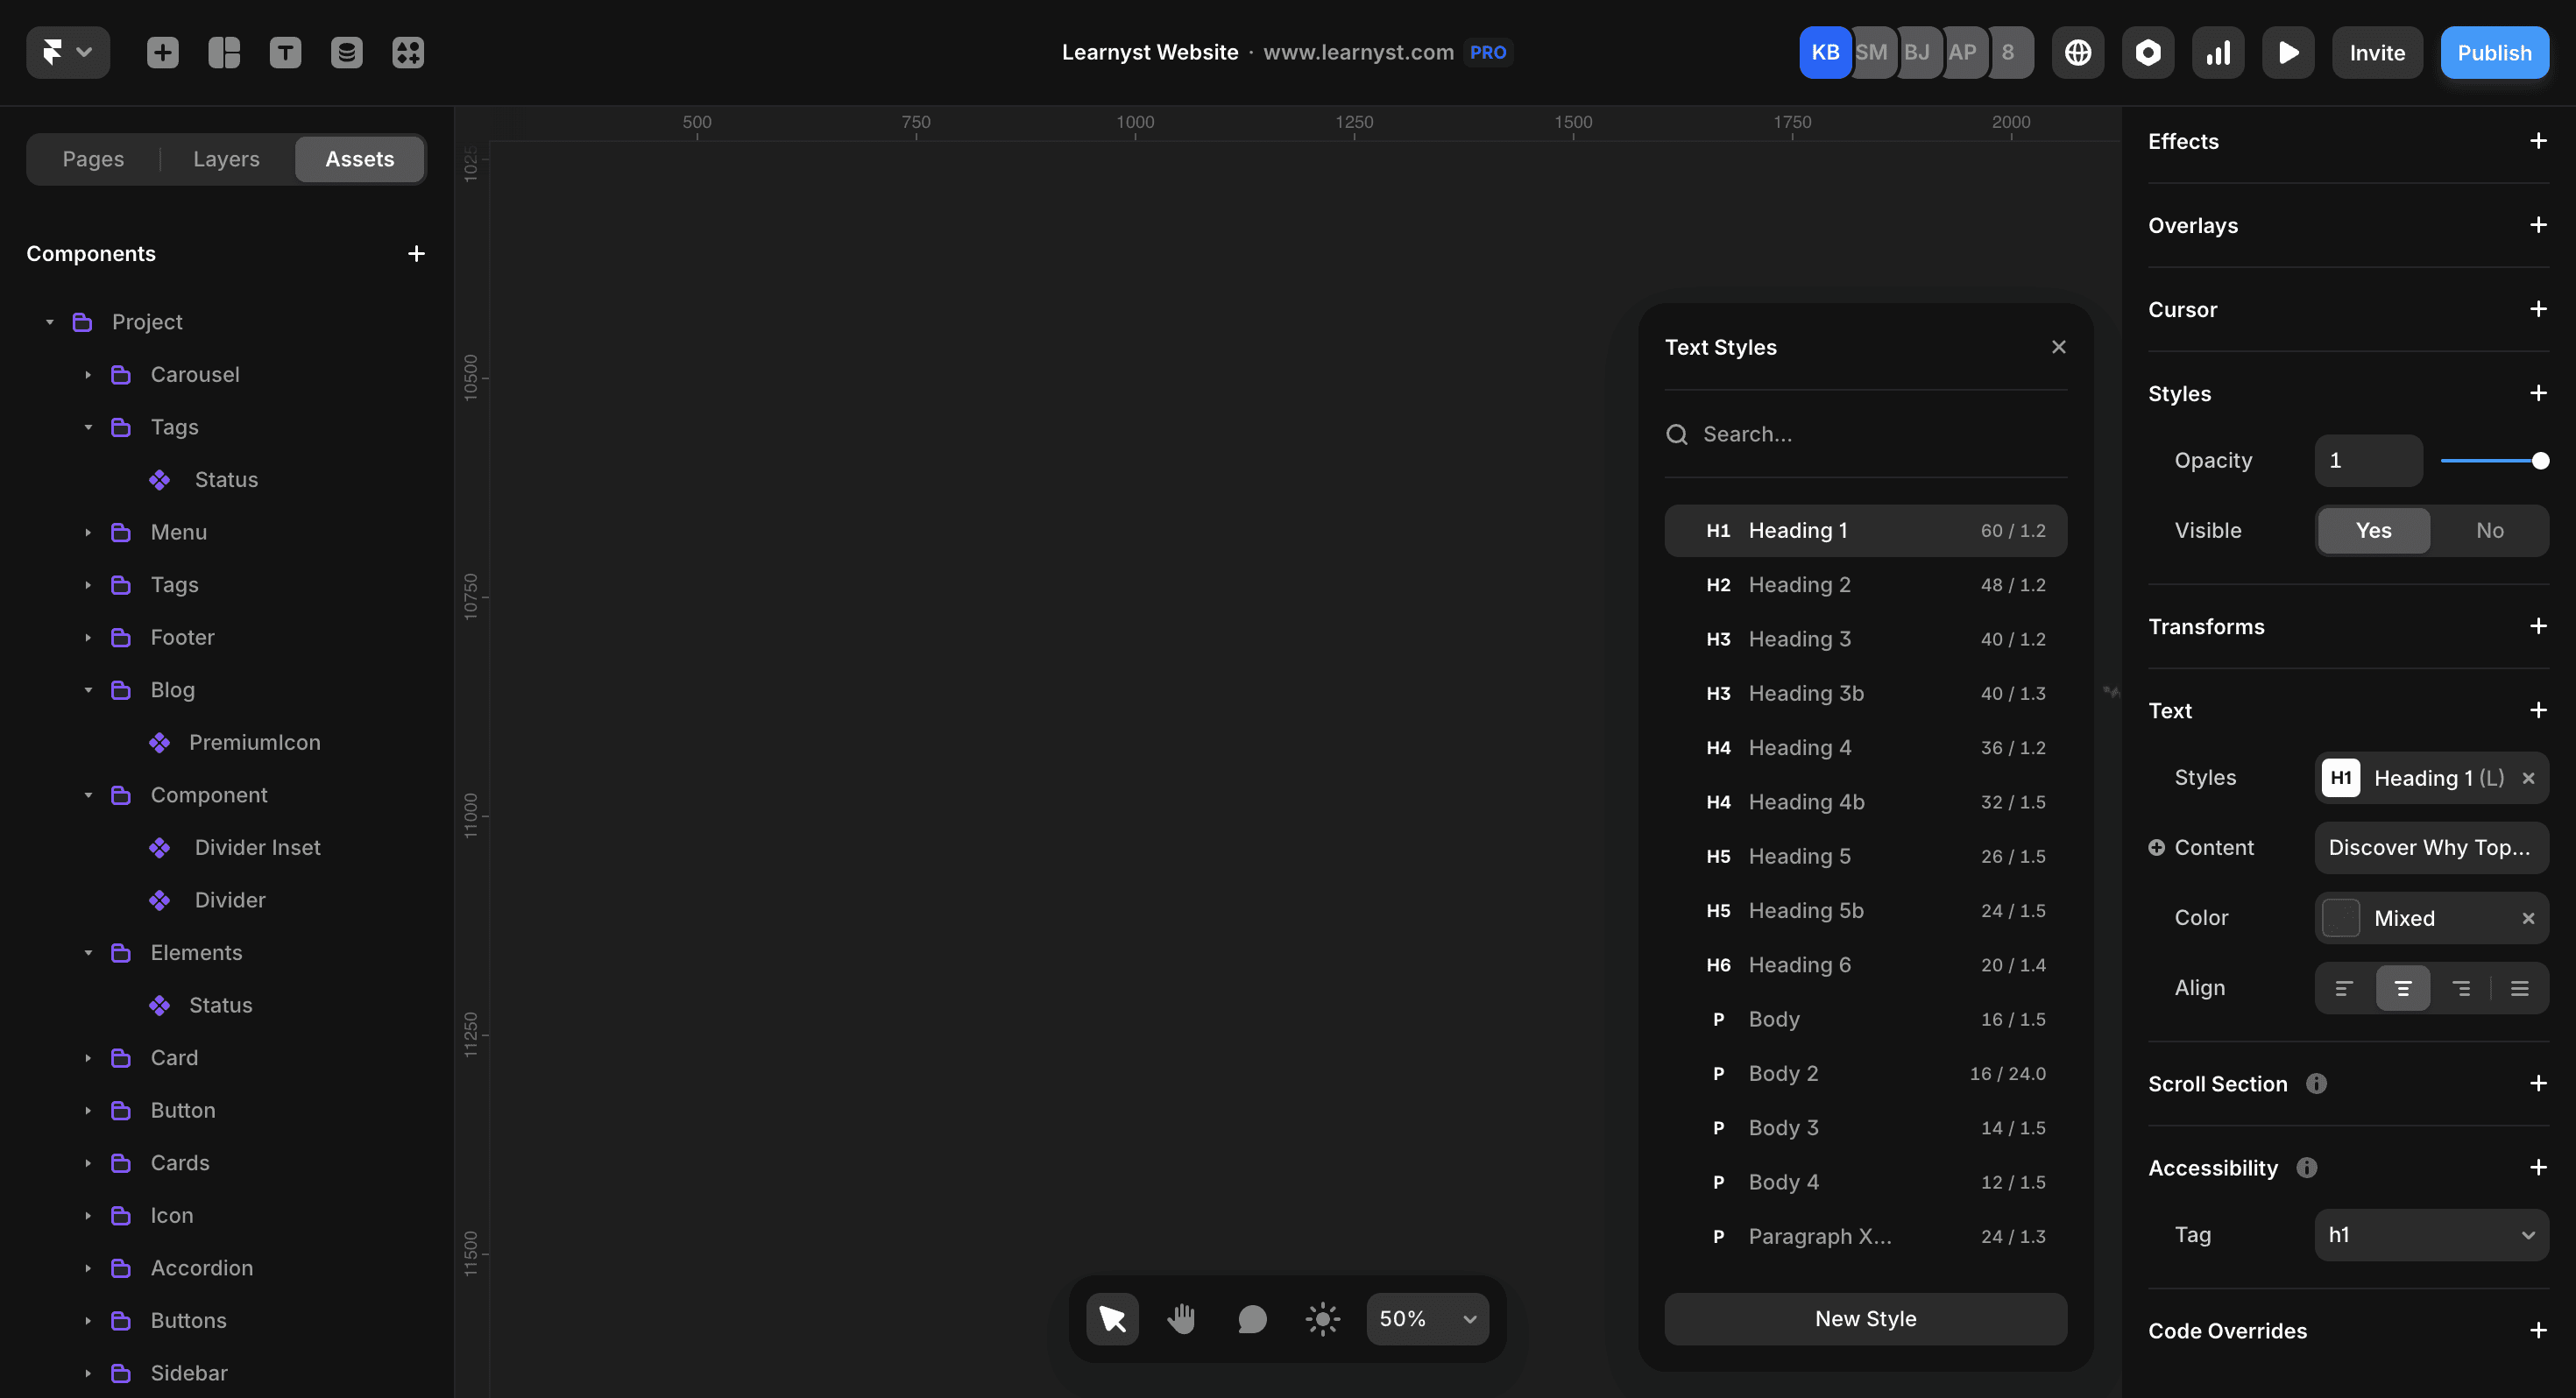Image resolution: width=2576 pixels, height=1398 pixels.
Task: Open the zoom level 50% dropdown
Action: 1427,1319
